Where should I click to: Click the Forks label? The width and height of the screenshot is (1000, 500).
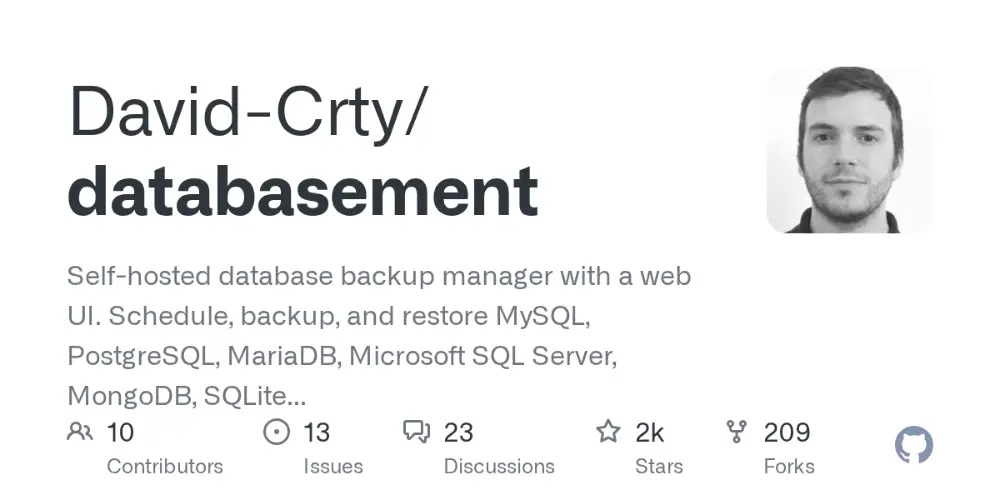click(x=789, y=466)
